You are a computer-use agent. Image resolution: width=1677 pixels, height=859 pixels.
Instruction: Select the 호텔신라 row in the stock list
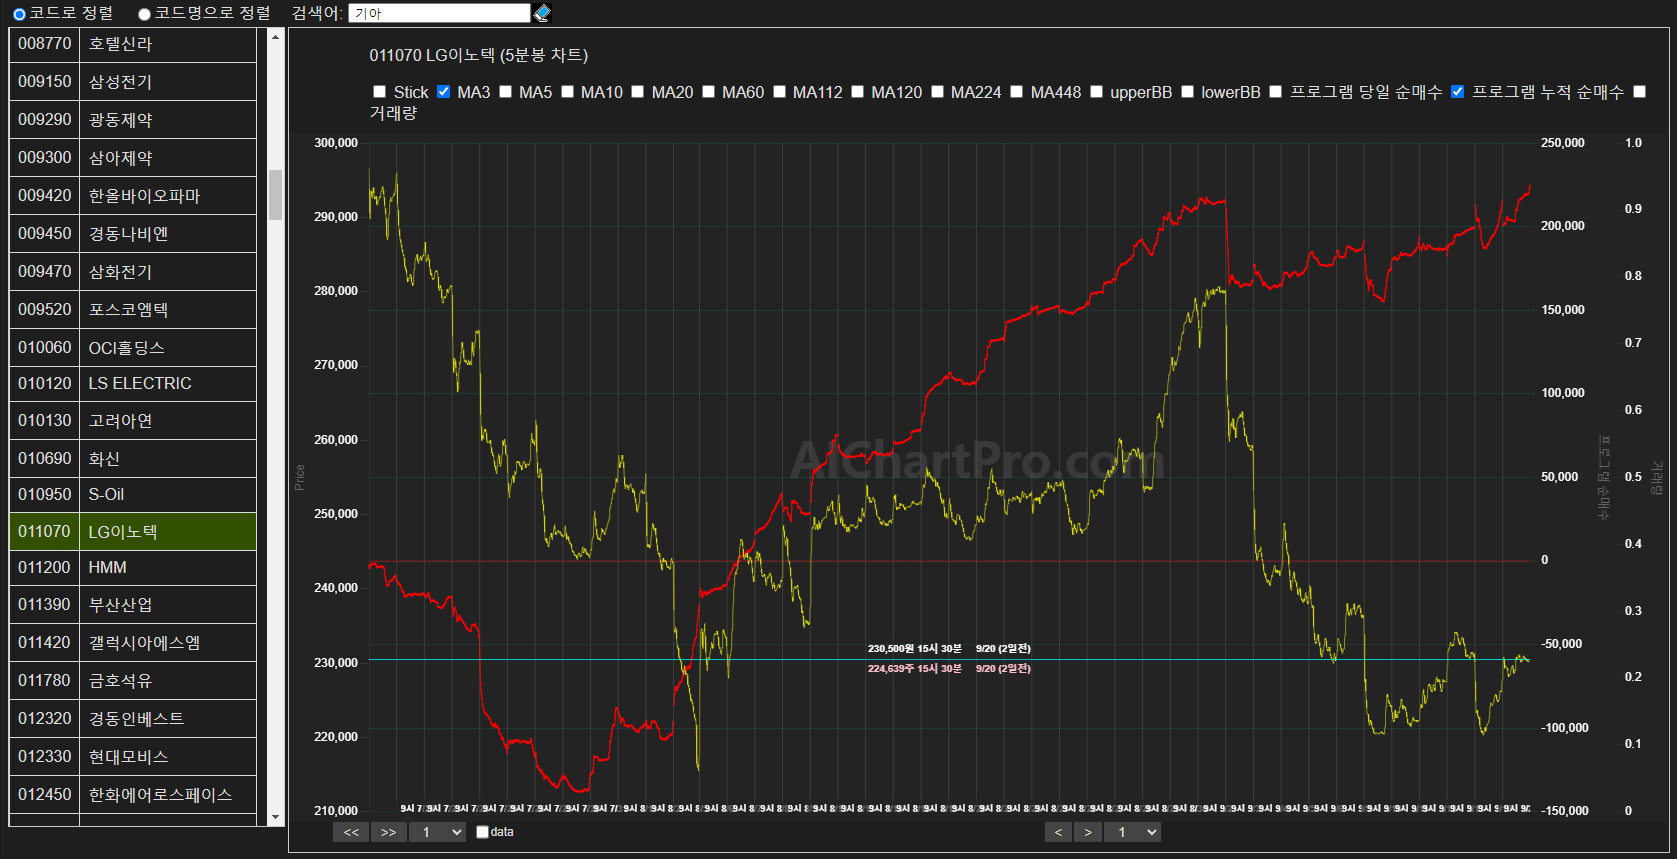pos(133,44)
